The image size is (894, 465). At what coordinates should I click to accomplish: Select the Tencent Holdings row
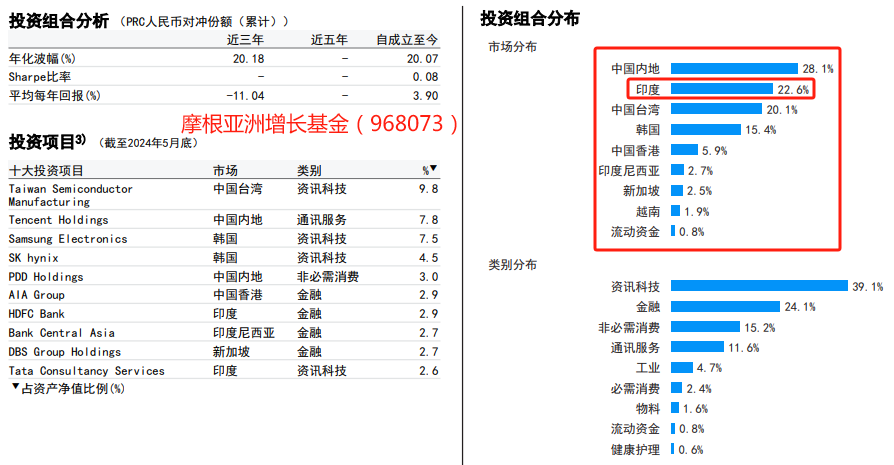(224, 220)
